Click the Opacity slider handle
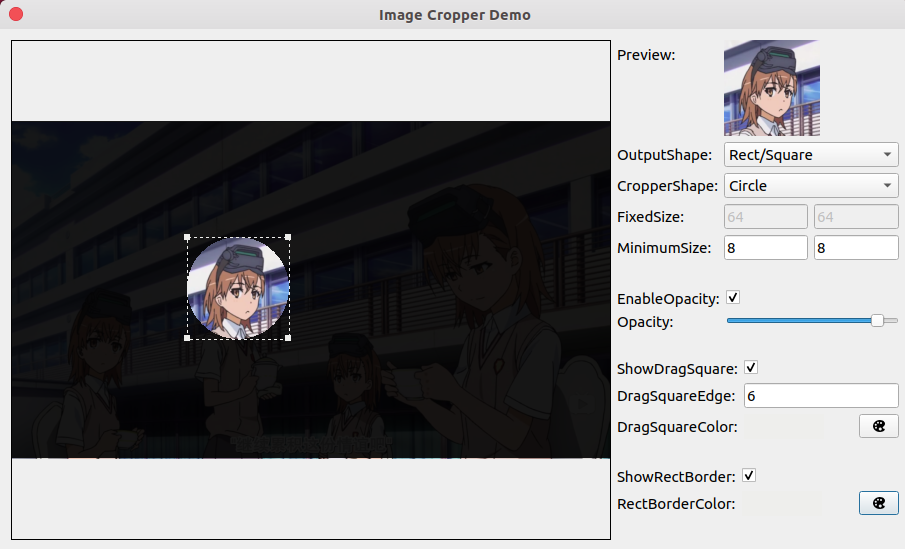The width and height of the screenshot is (905, 549). coord(877,321)
